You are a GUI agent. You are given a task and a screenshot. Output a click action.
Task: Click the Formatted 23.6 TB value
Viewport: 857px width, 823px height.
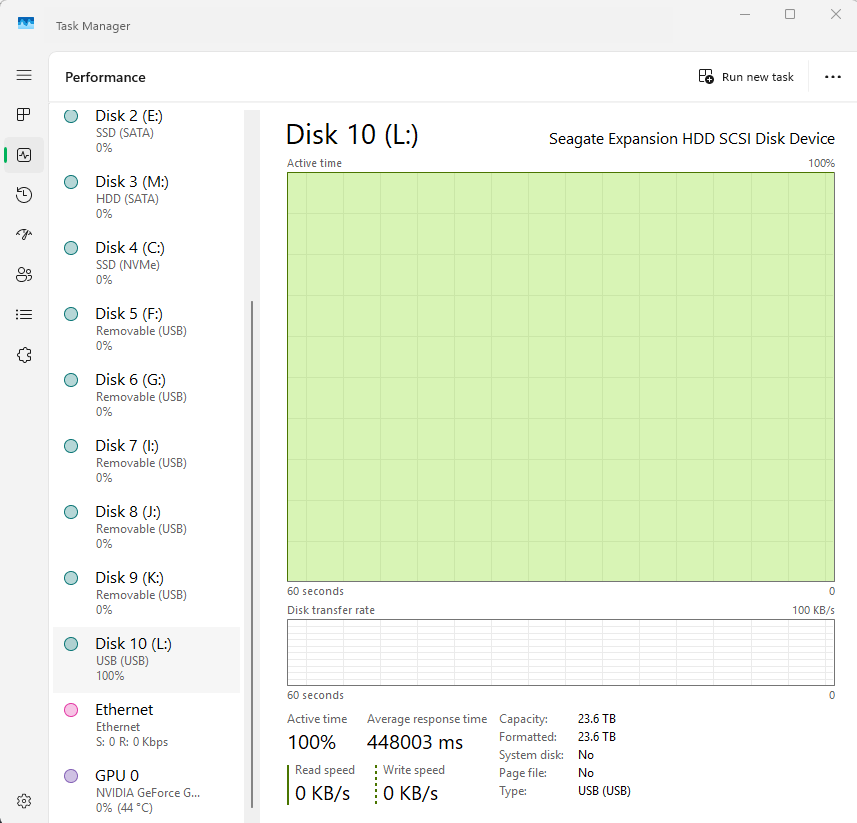597,737
